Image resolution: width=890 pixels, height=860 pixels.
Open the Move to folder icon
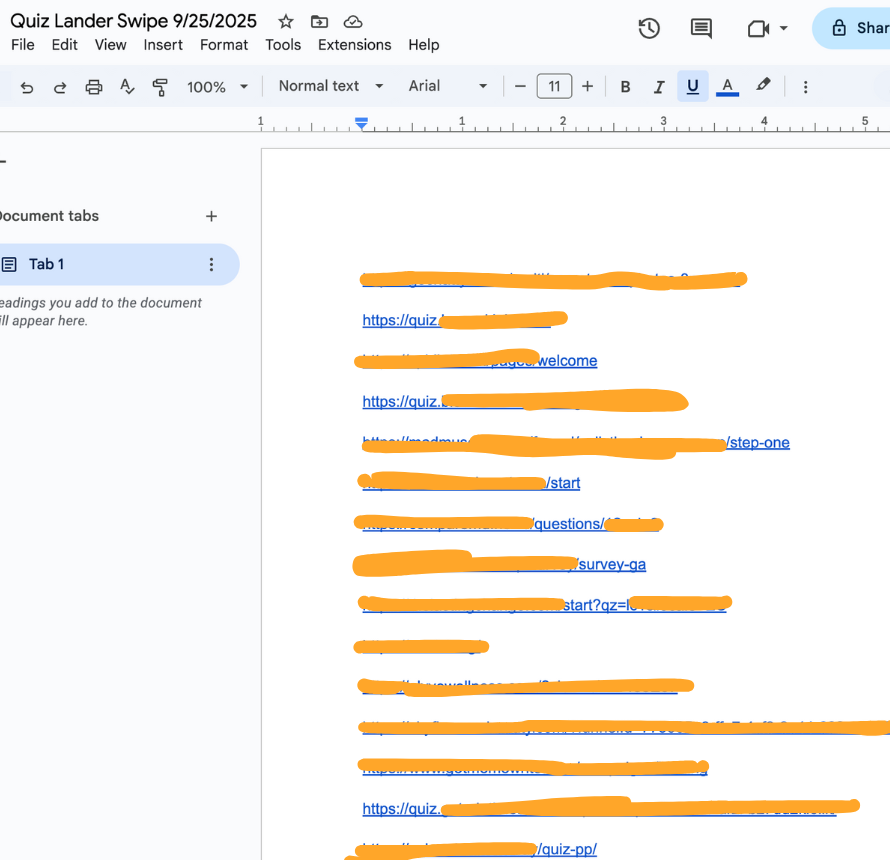coord(319,22)
